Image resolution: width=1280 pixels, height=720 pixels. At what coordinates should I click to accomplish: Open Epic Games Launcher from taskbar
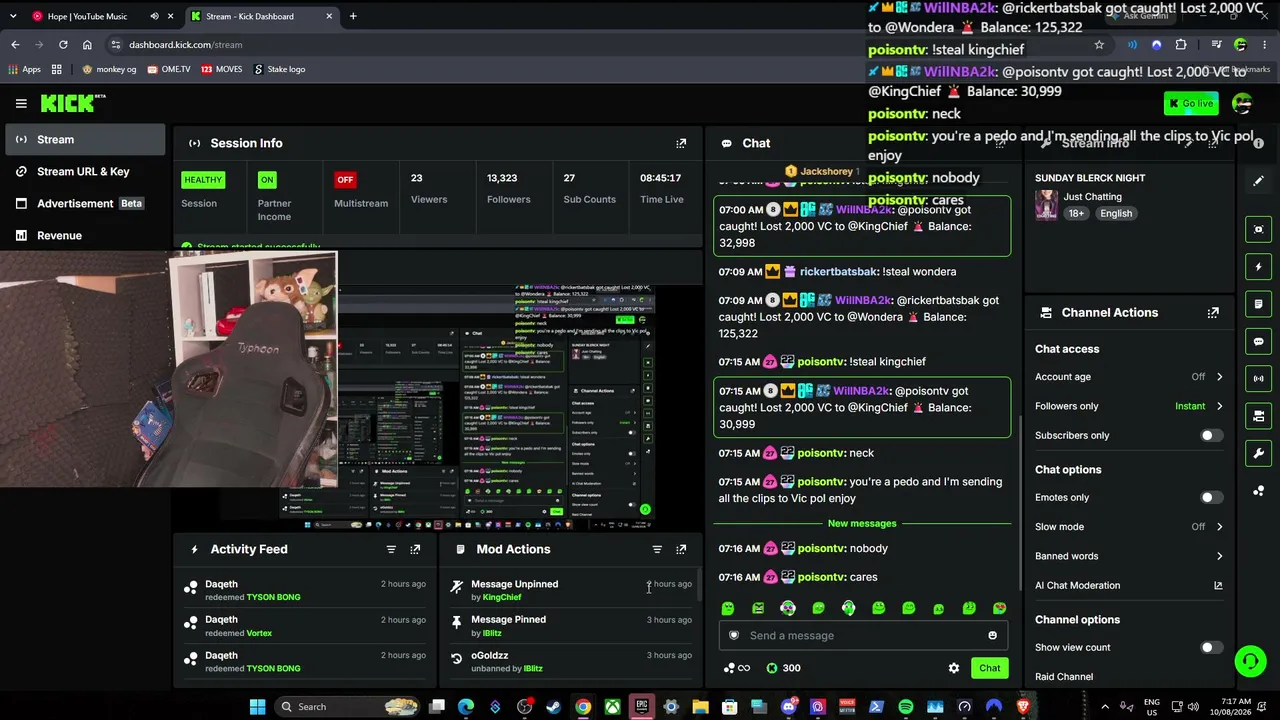coord(641,707)
